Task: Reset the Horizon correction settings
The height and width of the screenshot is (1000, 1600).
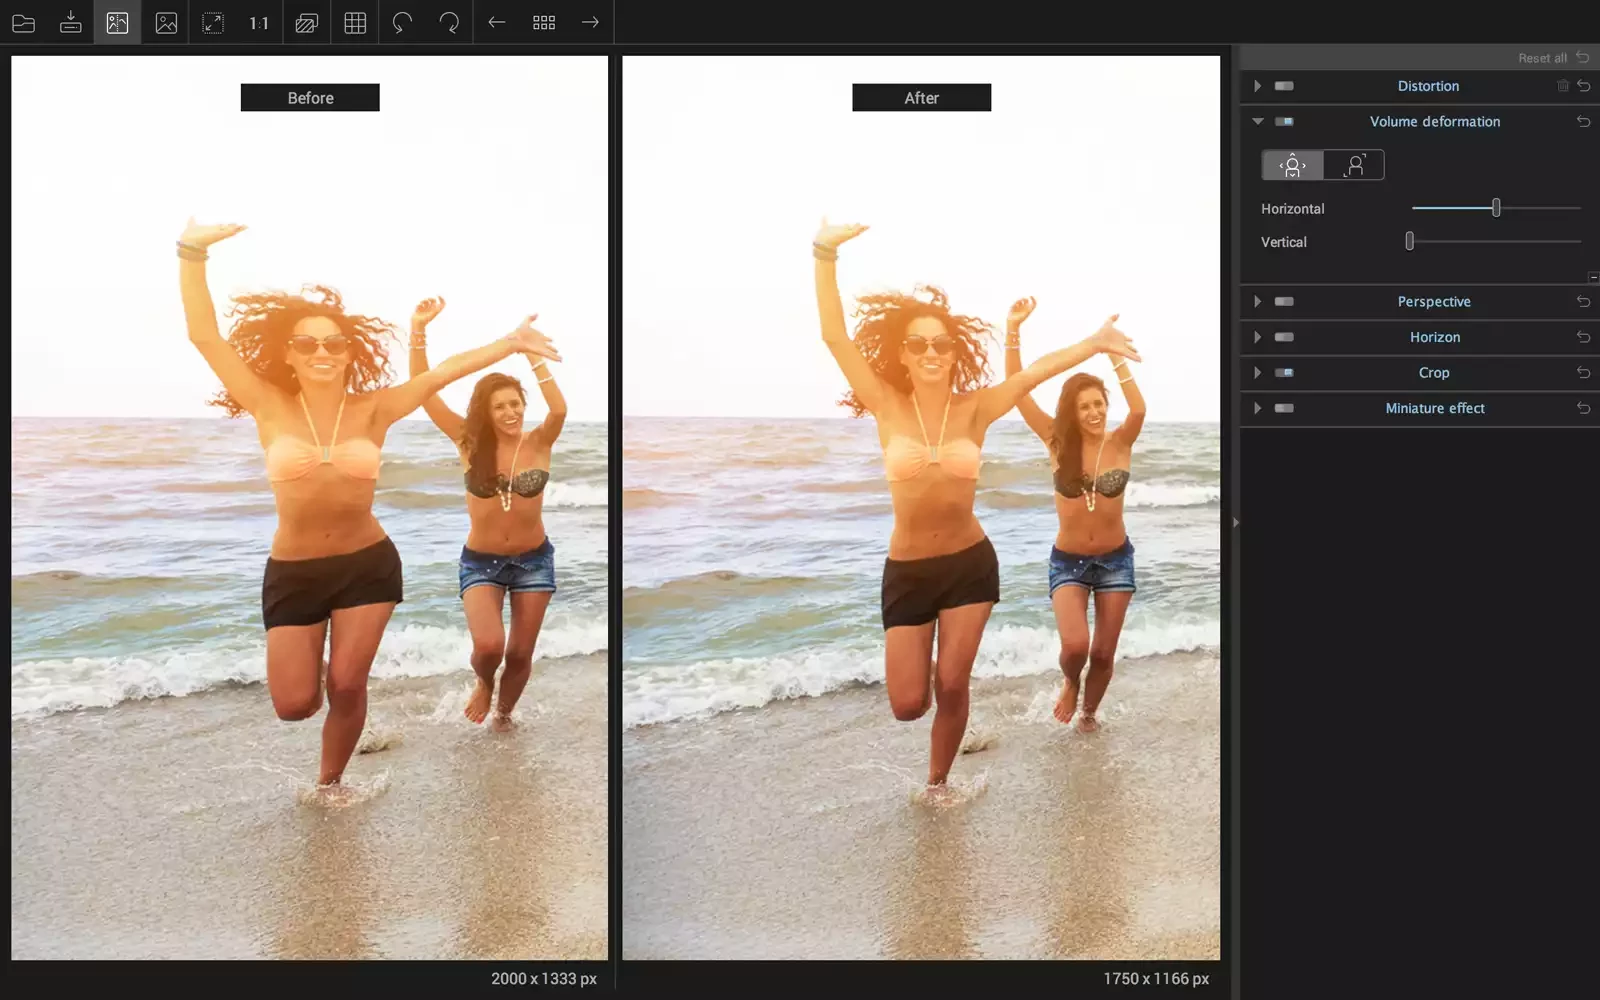Action: coord(1583,338)
